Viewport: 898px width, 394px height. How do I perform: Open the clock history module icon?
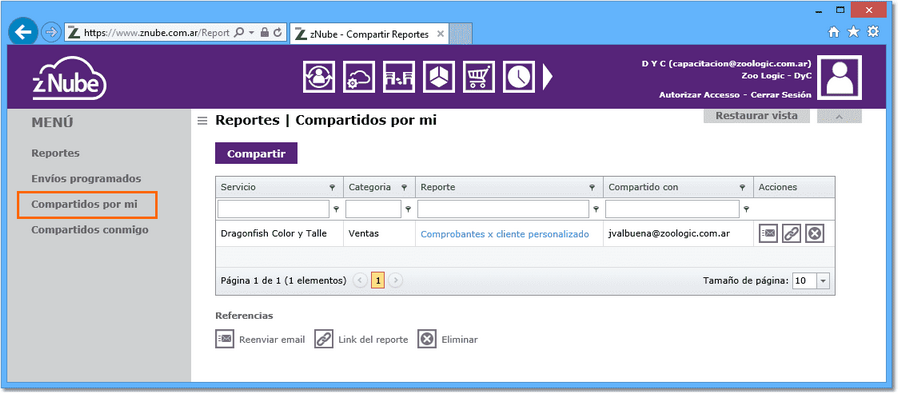click(519, 77)
